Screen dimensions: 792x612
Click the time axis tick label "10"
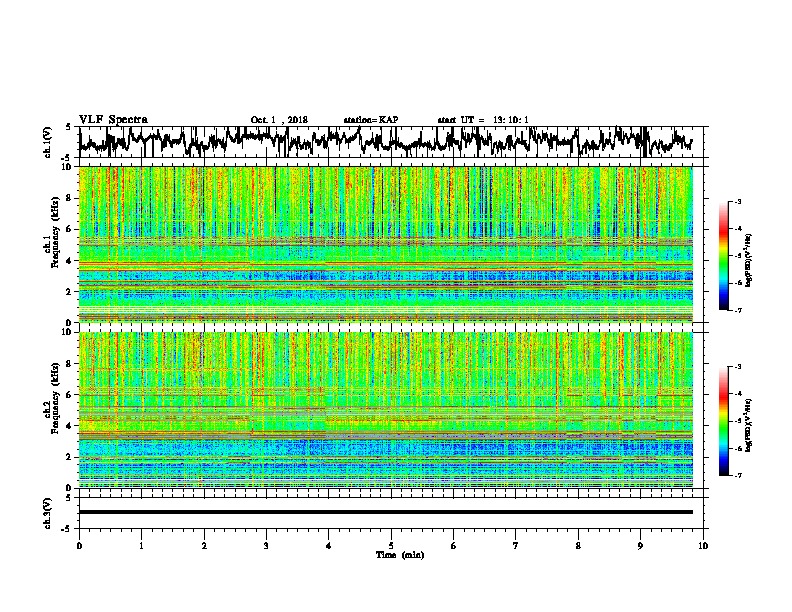click(703, 546)
